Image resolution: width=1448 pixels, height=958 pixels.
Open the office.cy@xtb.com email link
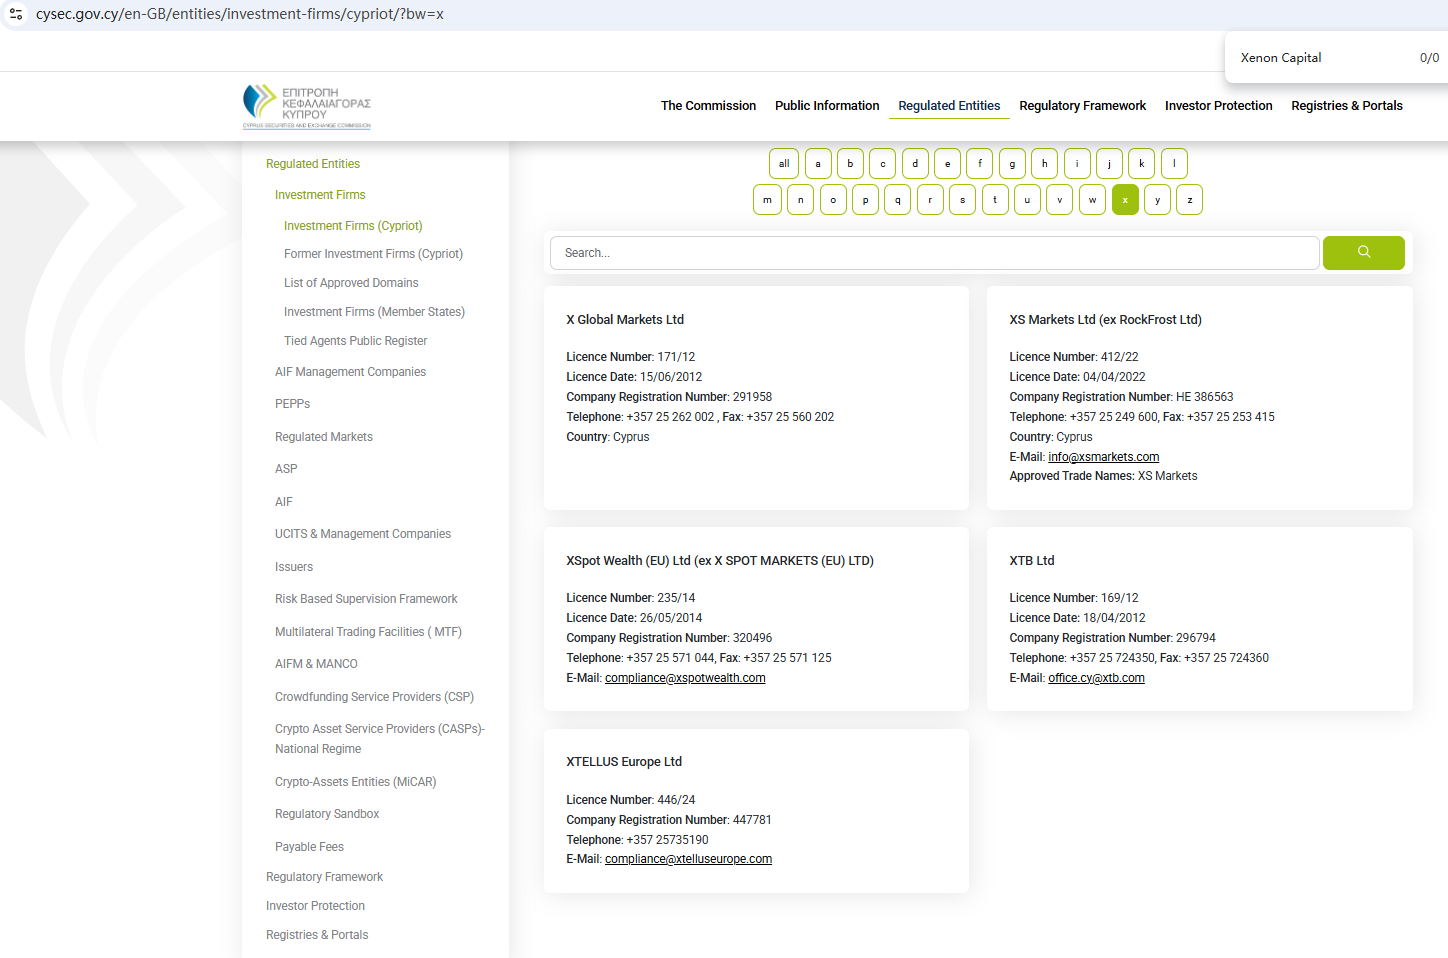click(1096, 678)
